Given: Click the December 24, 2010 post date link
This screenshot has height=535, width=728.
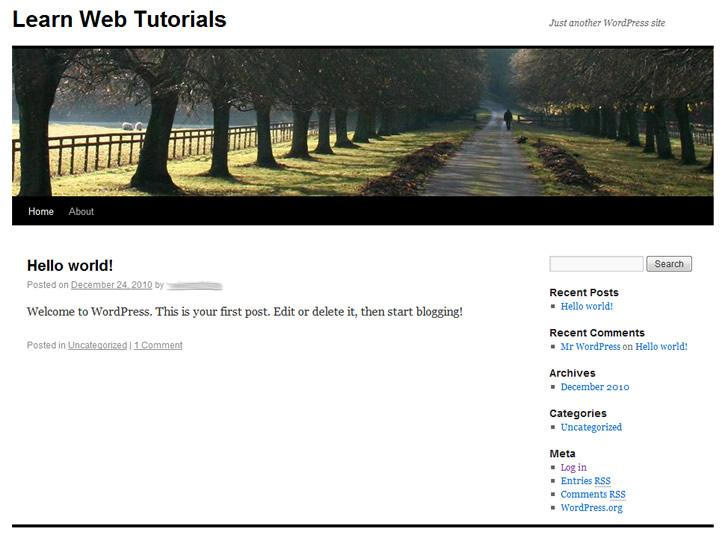Looking at the screenshot, I should (x=111, y=285).
